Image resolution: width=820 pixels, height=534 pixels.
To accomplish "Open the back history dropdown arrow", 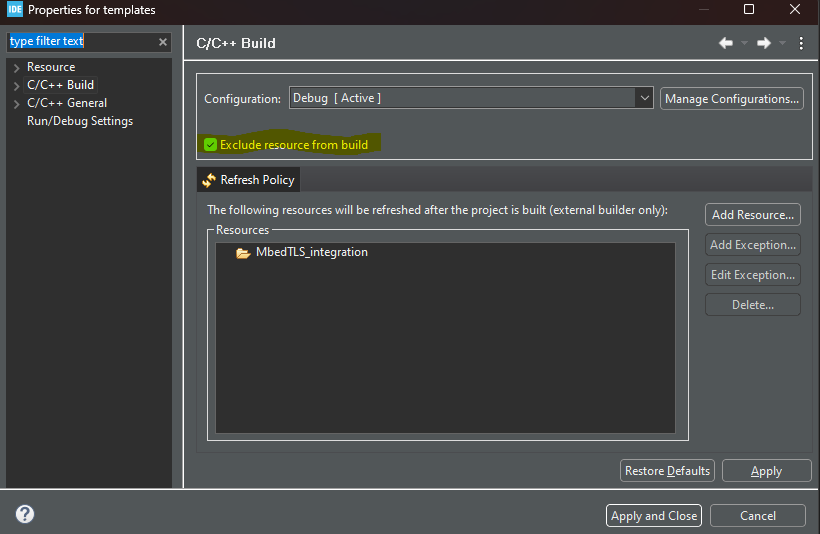I will coord(744,43).
